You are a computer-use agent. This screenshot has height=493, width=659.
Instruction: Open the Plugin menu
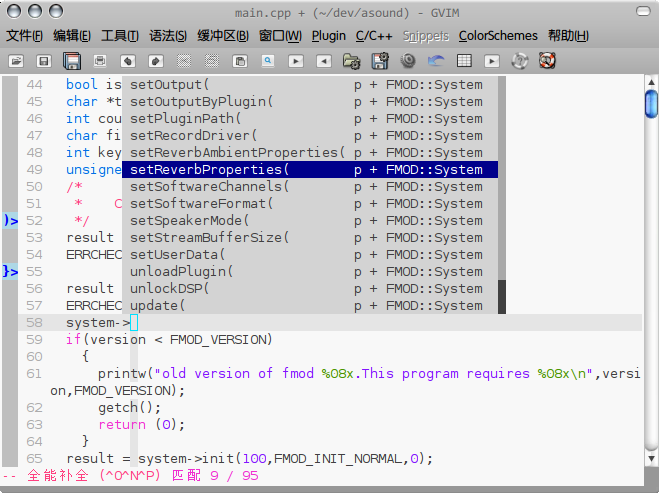click(x=329, y=36)
